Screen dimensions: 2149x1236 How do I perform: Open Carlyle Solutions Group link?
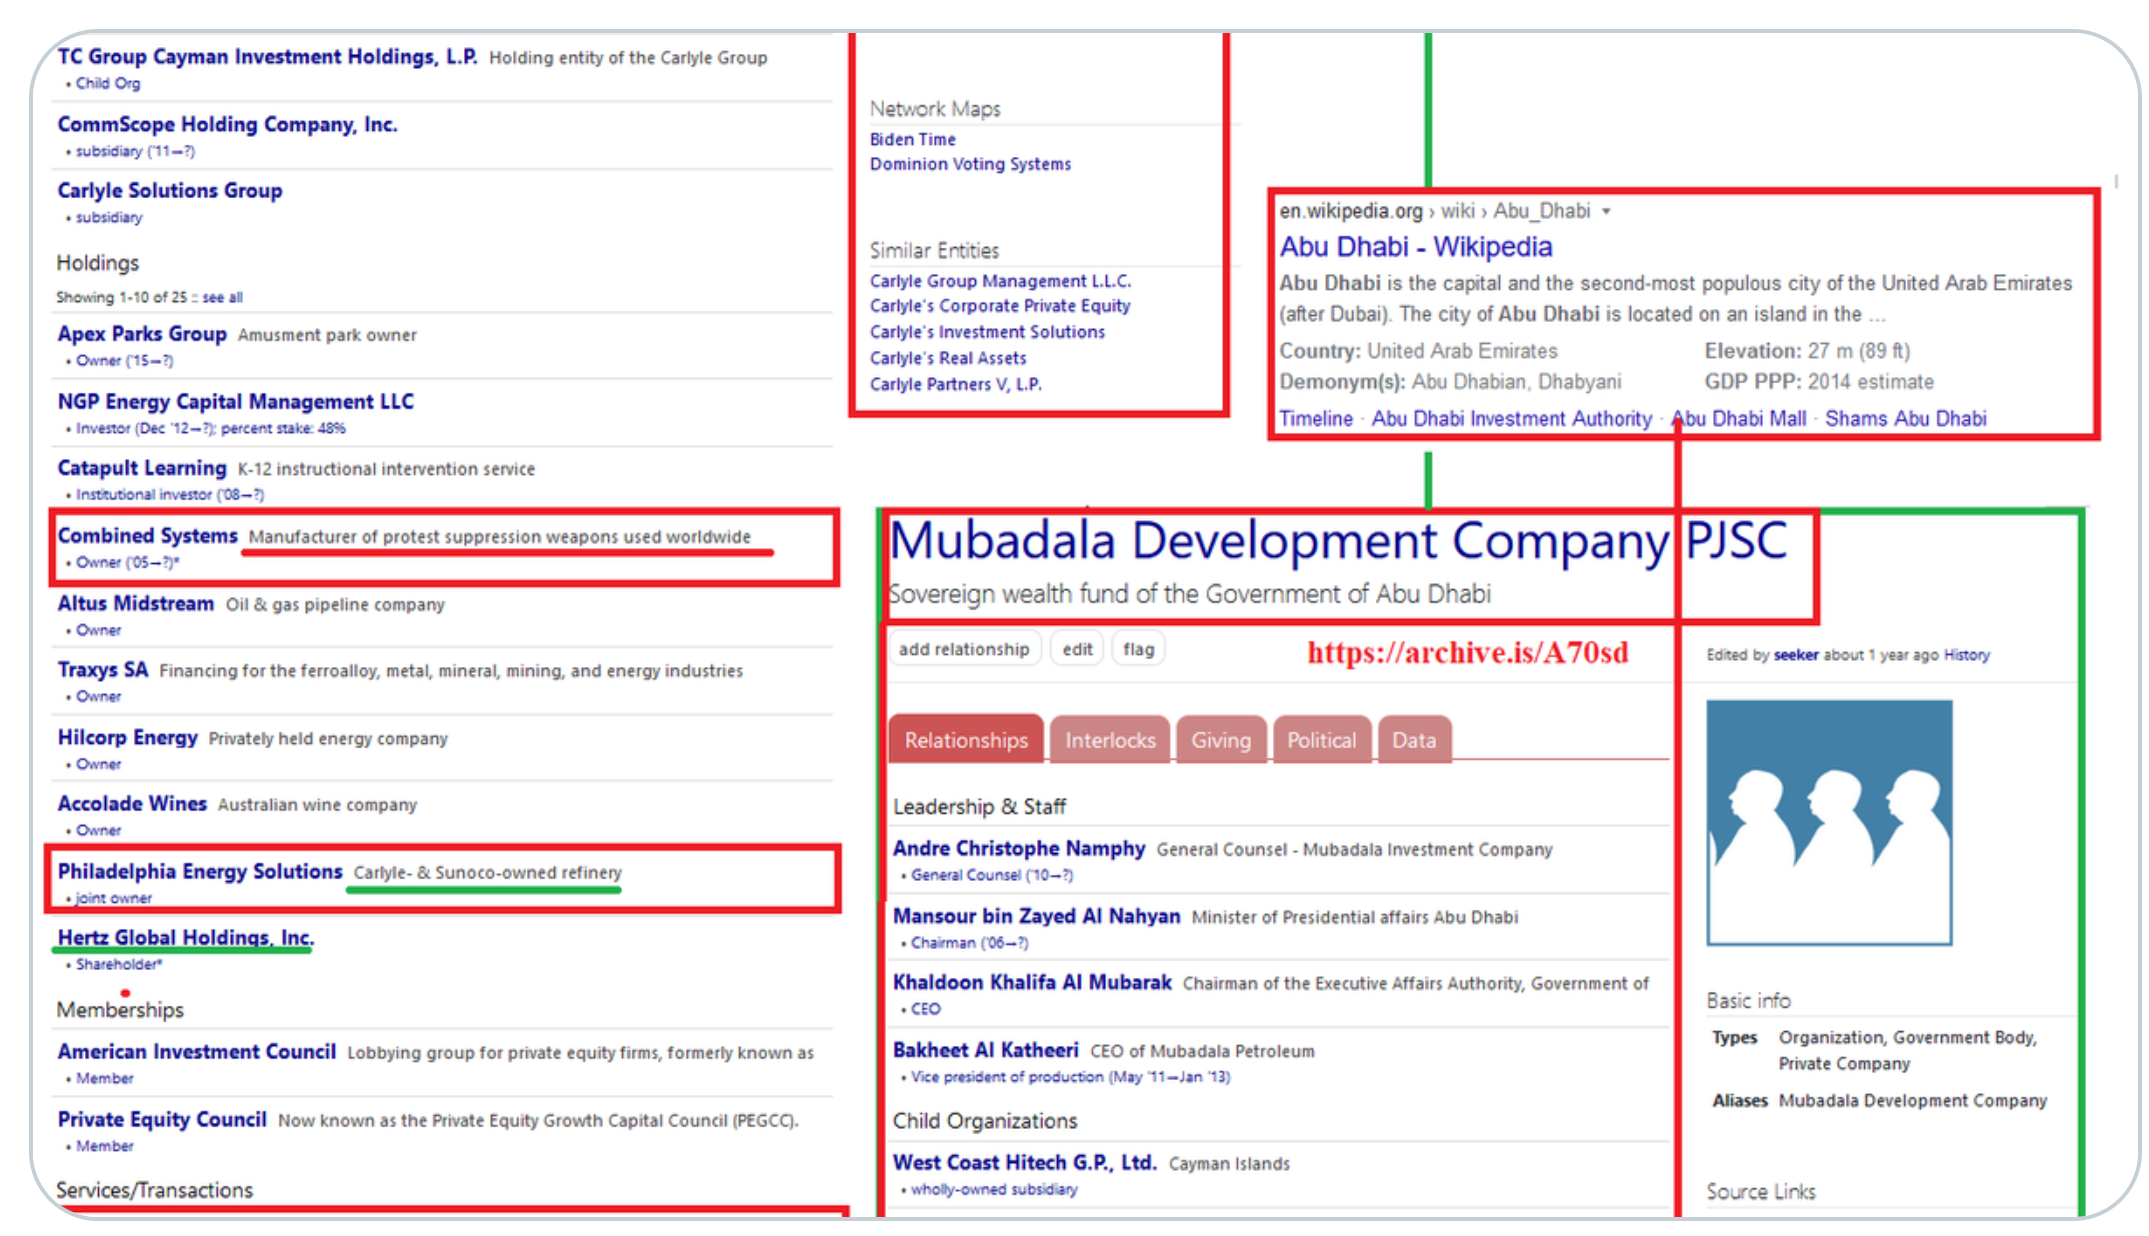[x=170, y=191]
